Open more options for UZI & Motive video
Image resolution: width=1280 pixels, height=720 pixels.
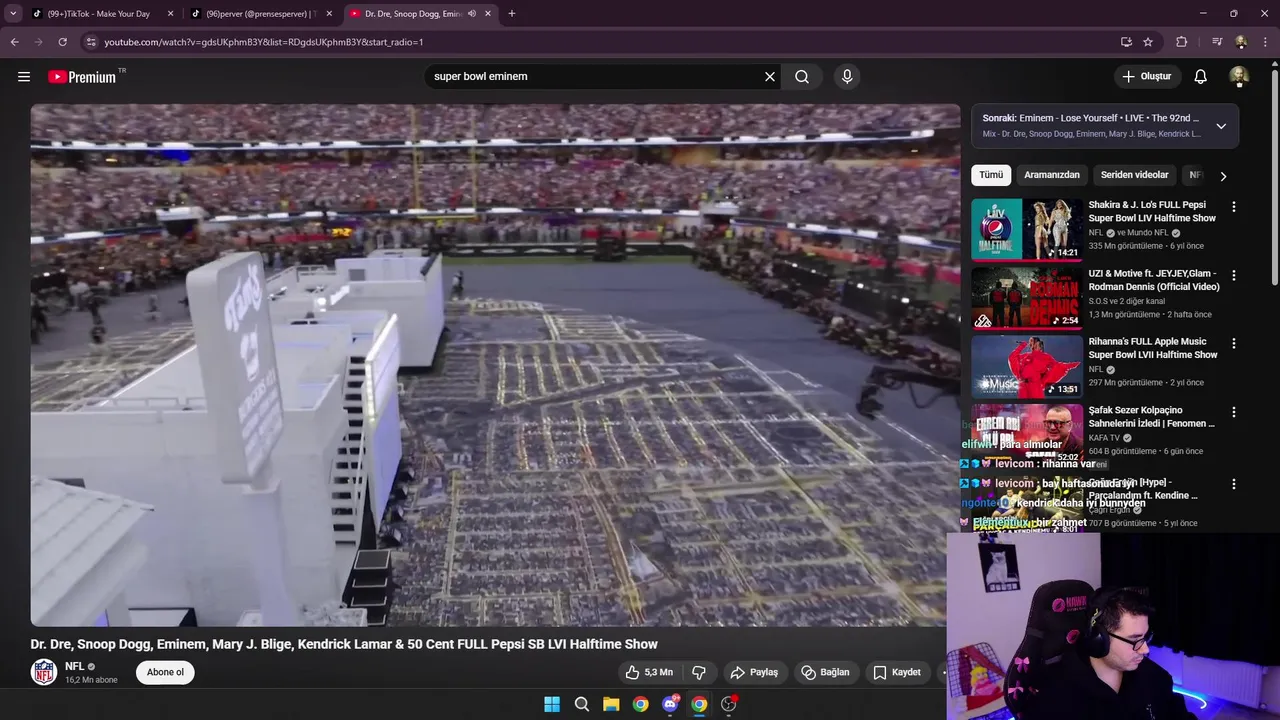pyautogui.click(x=1234, y=275)
